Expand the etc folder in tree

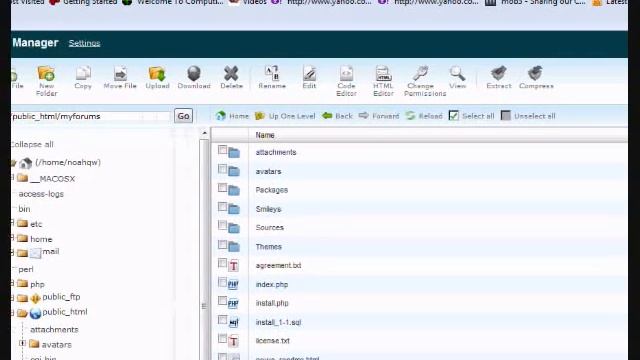[x=13, y=222]
